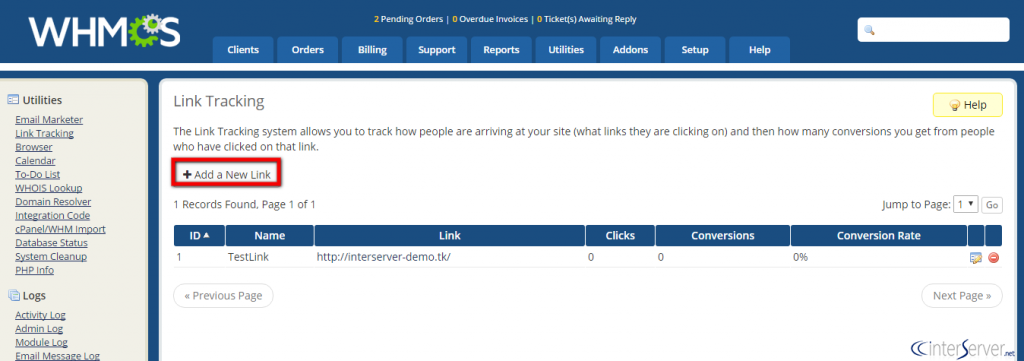Open Link Tracking in sidebar
The image size is (1024, 361).
[x=44, y=133]
